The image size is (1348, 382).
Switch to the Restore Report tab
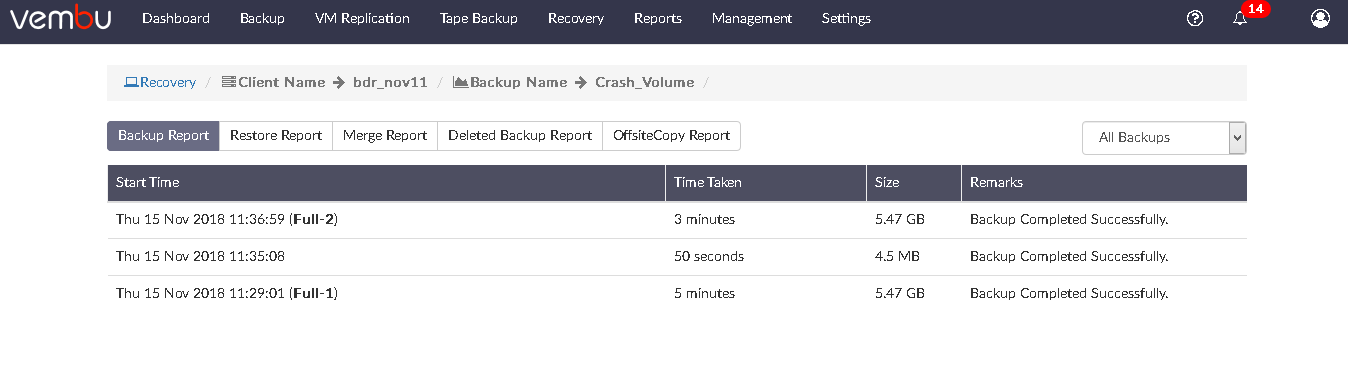(276, 136)
